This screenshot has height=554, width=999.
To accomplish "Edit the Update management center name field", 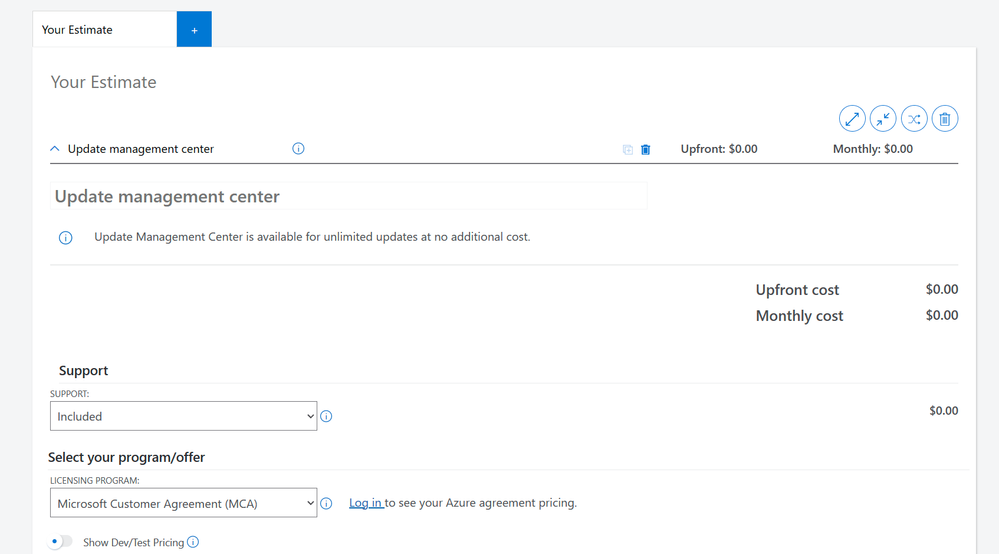I will pos(349,196).
